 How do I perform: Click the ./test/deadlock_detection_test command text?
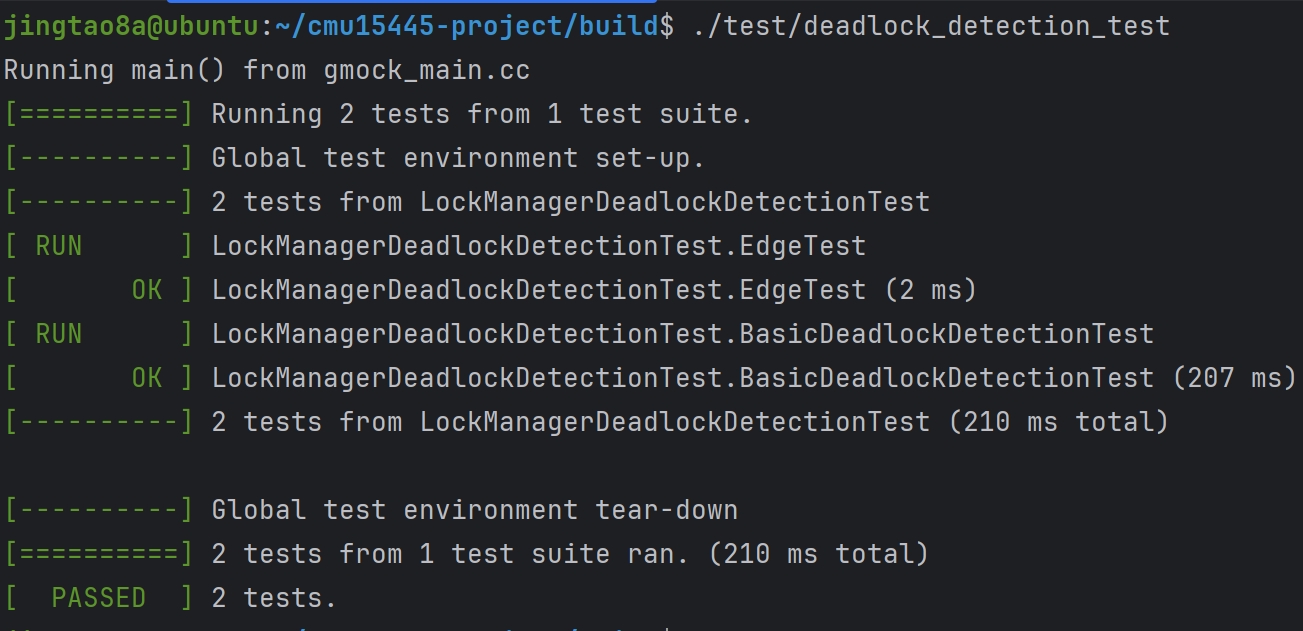click(x=931, y=26)
